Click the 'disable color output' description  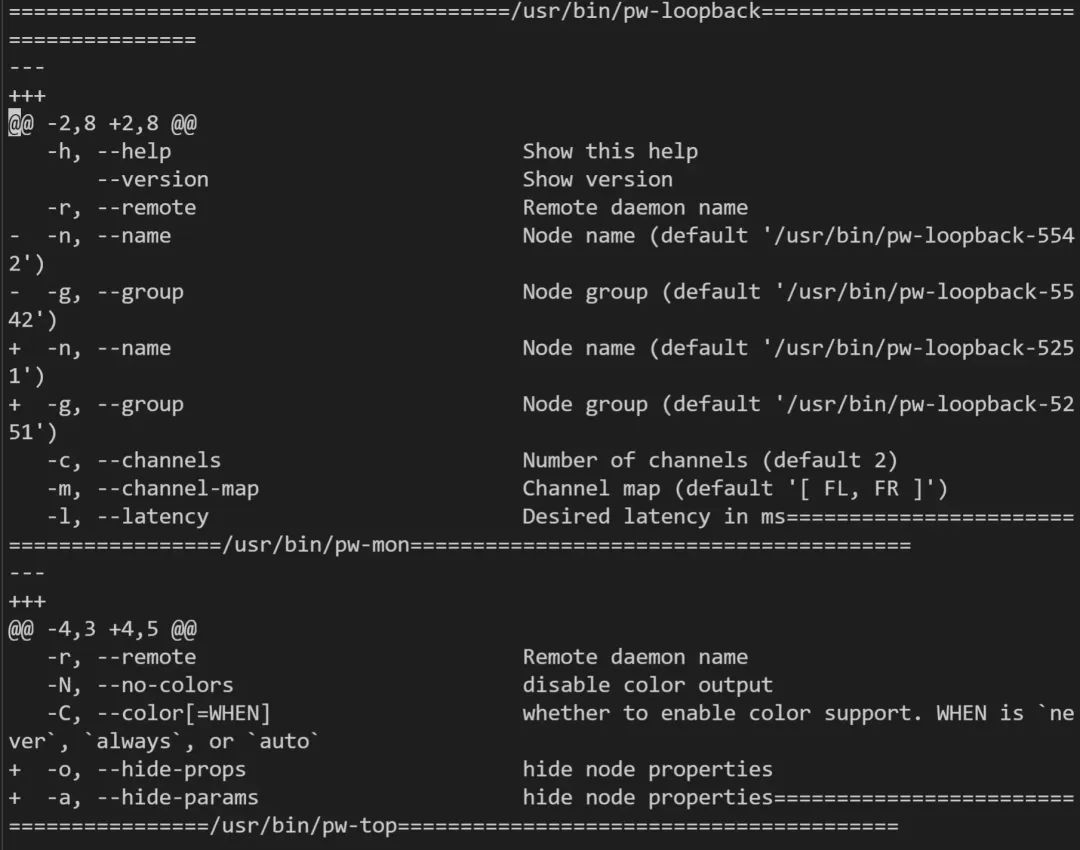(647, 686)
